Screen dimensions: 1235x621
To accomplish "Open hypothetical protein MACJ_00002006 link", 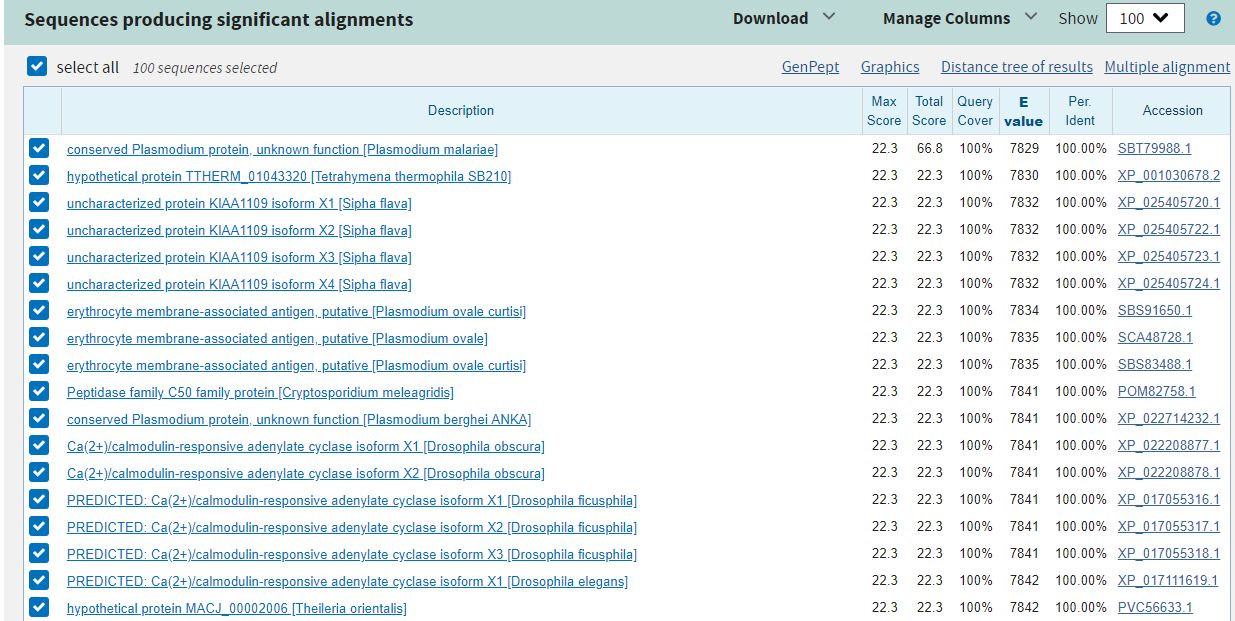I will 237,608.
